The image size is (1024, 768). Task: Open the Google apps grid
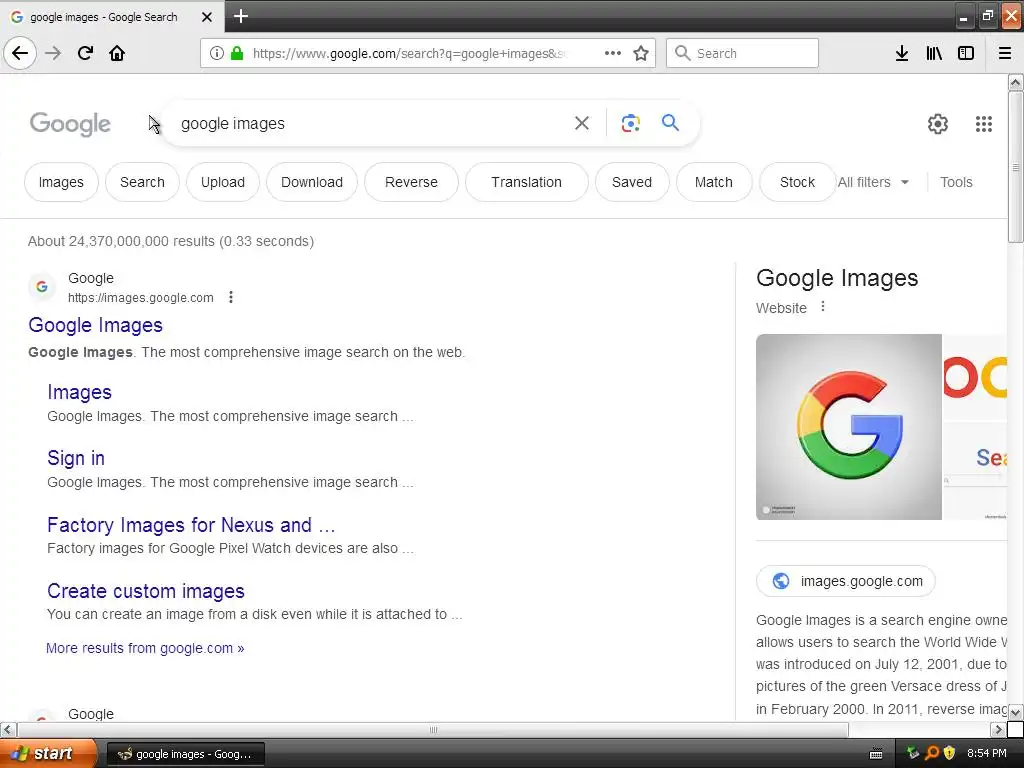pyautogui.click(x=984, y=123)
